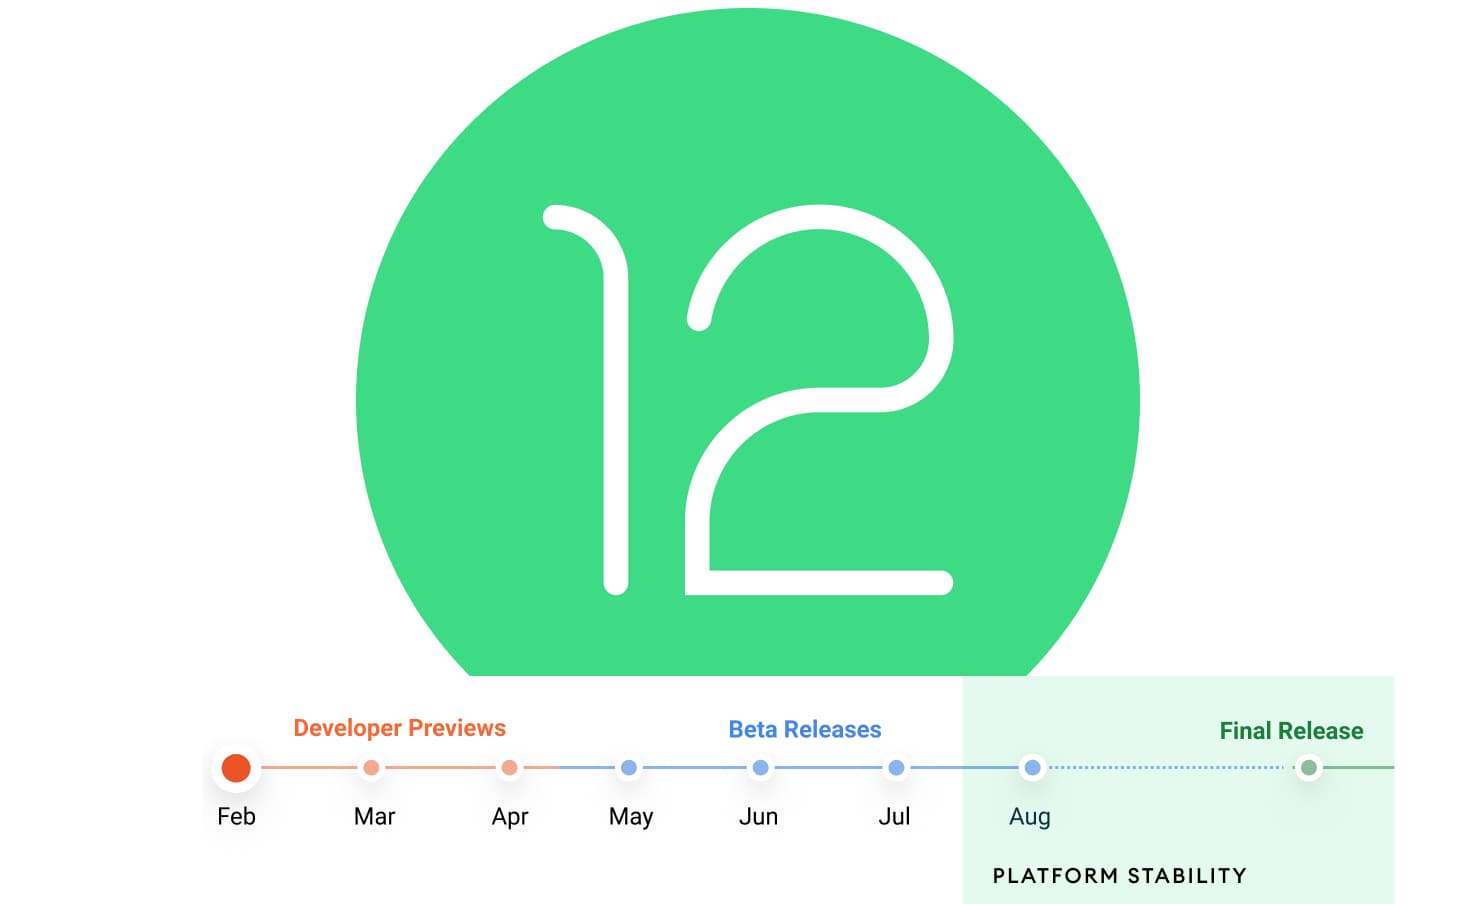Select the Apr timeline marker dot
This screenshot has height=904, width=1480.
[x=509, y=768]
